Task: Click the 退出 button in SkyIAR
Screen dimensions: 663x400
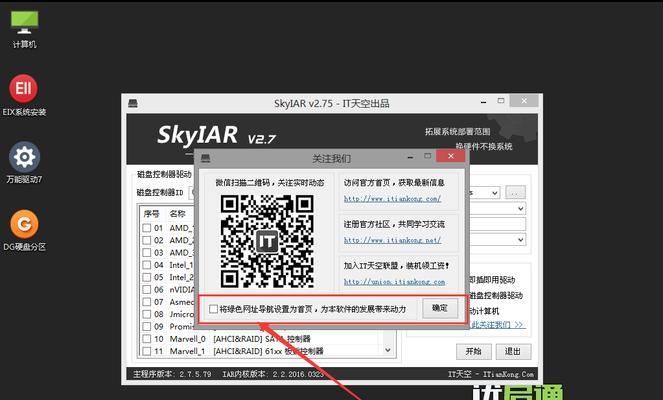Action: (513, 351)
